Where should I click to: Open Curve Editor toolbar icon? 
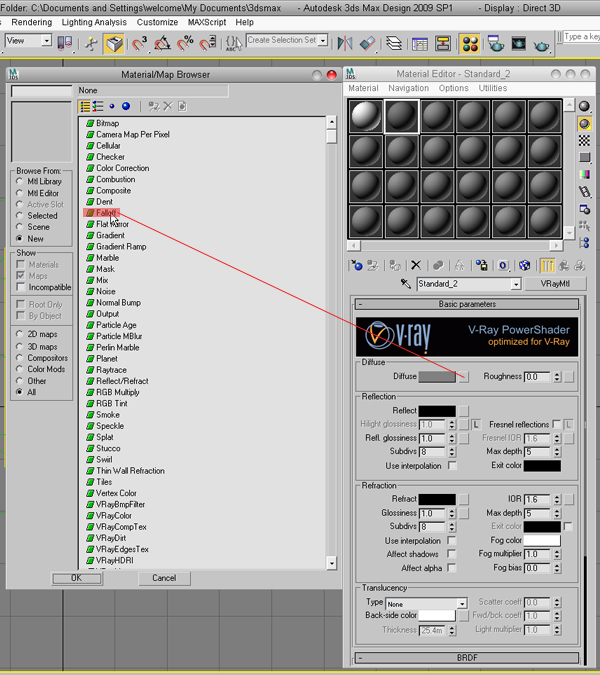[420, 43]
